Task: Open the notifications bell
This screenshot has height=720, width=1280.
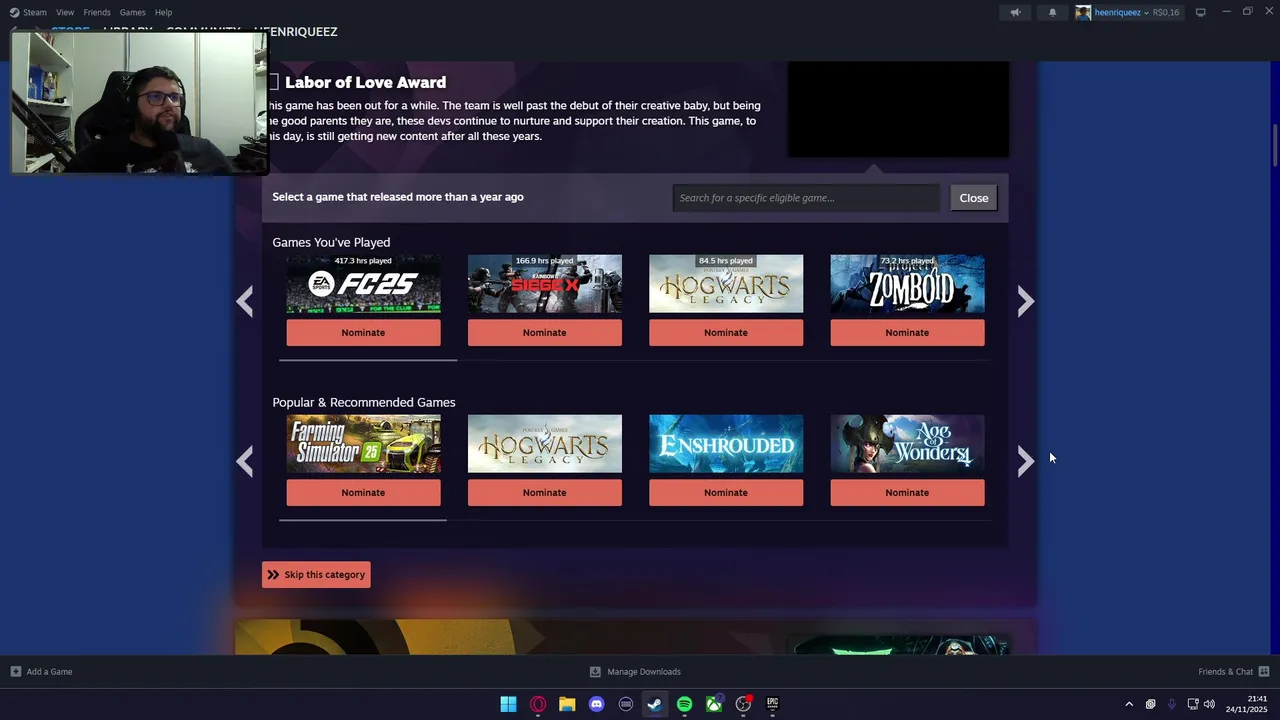Action: click(x=1052, y=12)
